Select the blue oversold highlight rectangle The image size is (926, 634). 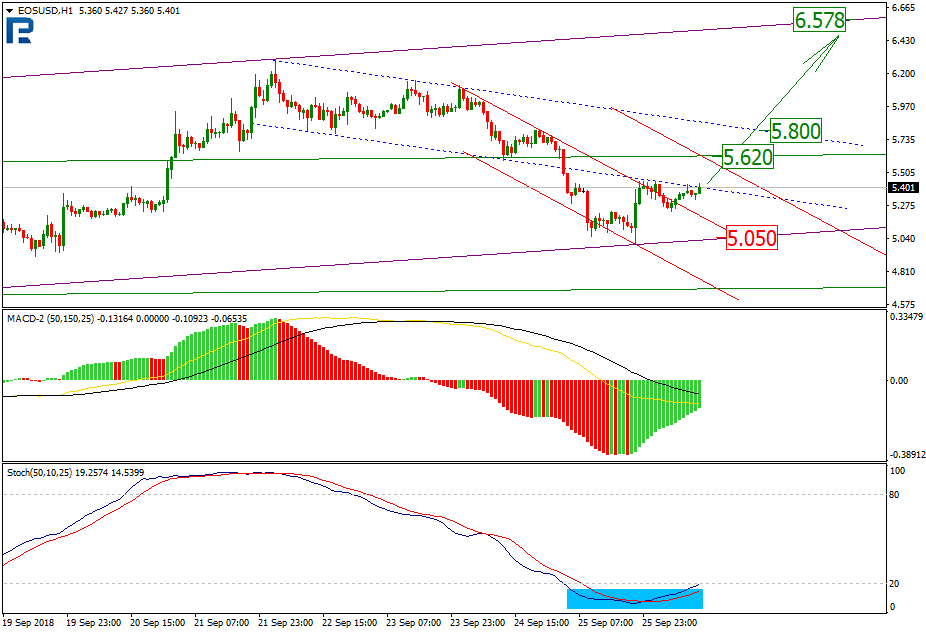click(635, 599)
